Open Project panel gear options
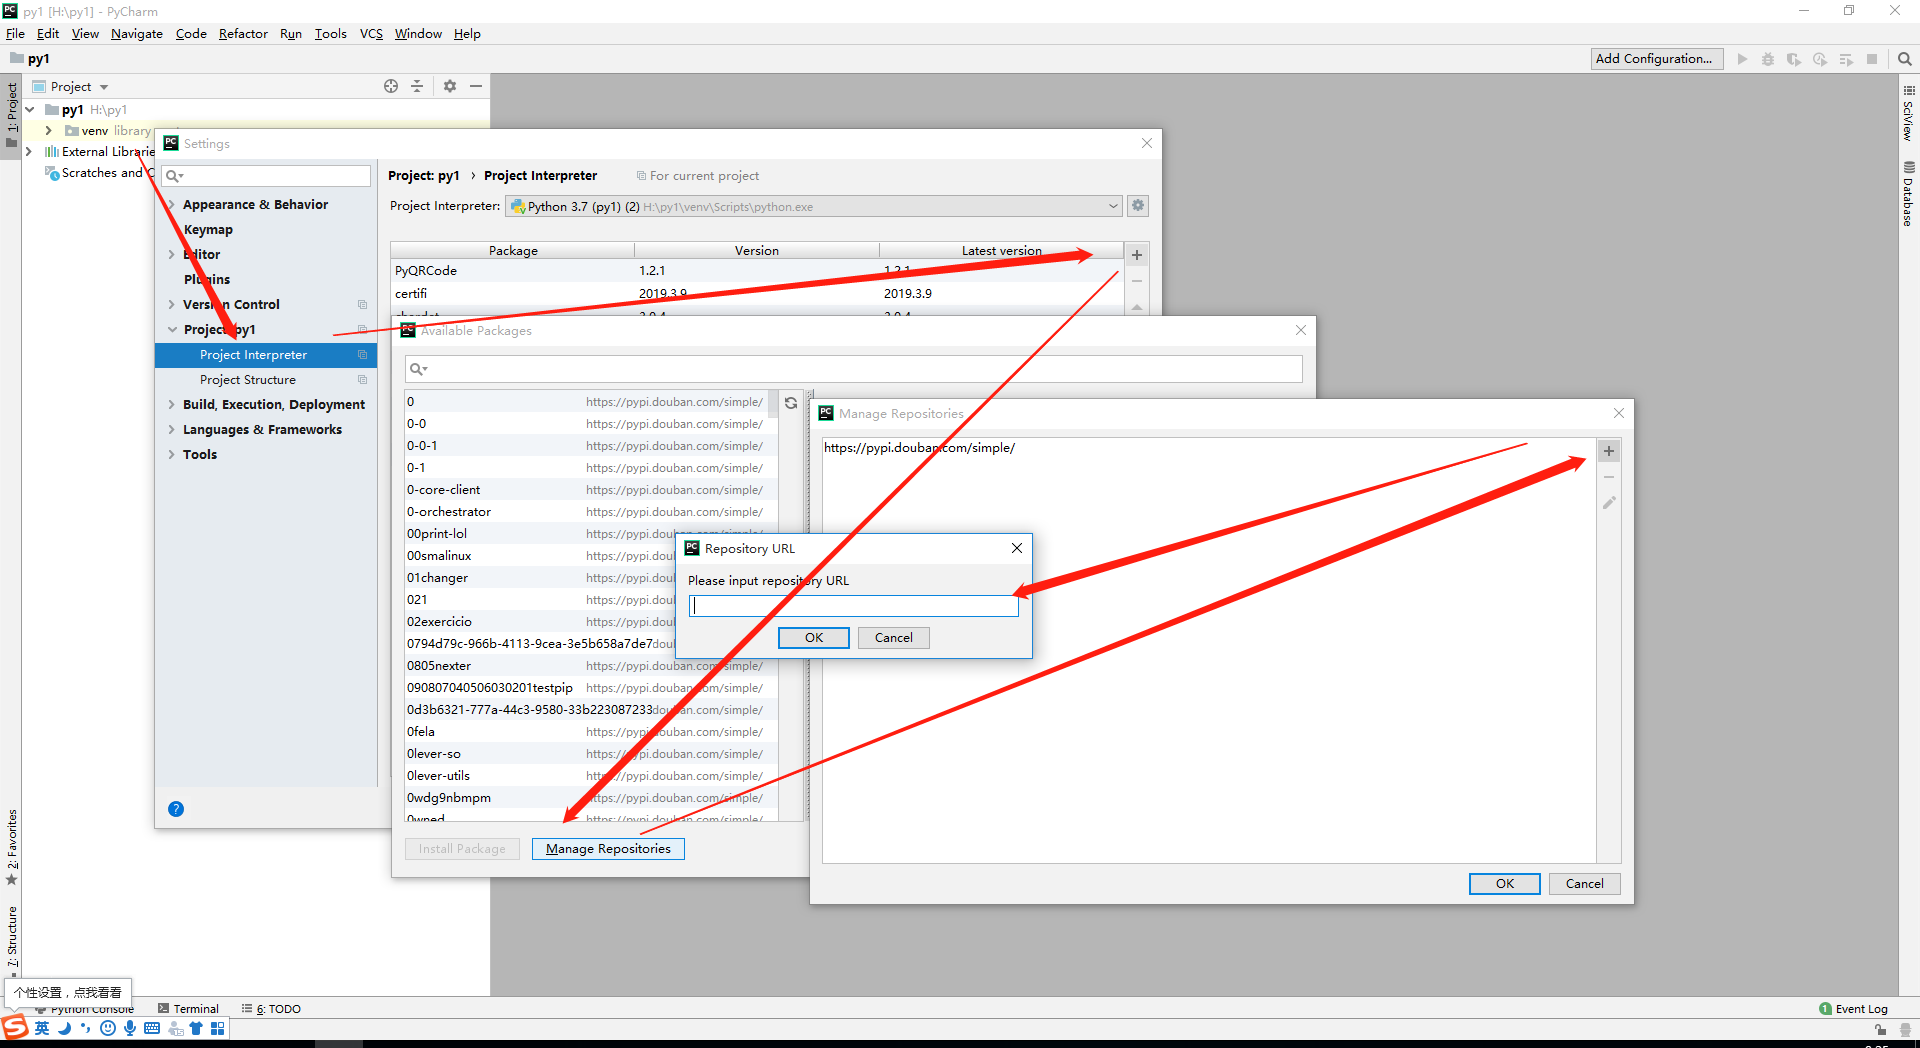Screen dimensions: 1920x1048 click(450, 86)
